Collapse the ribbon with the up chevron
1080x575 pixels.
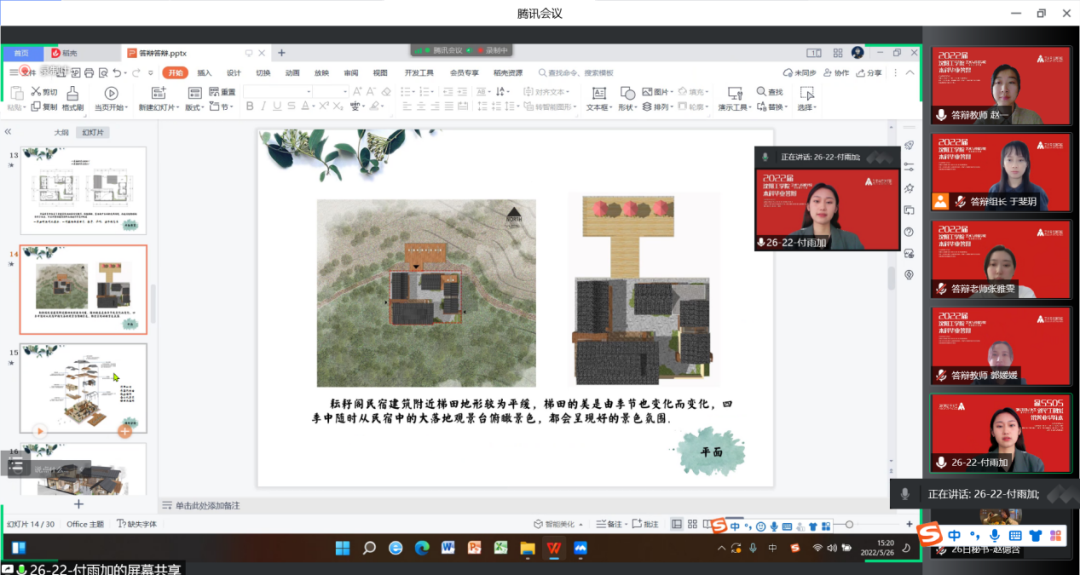tap(910, 73)
